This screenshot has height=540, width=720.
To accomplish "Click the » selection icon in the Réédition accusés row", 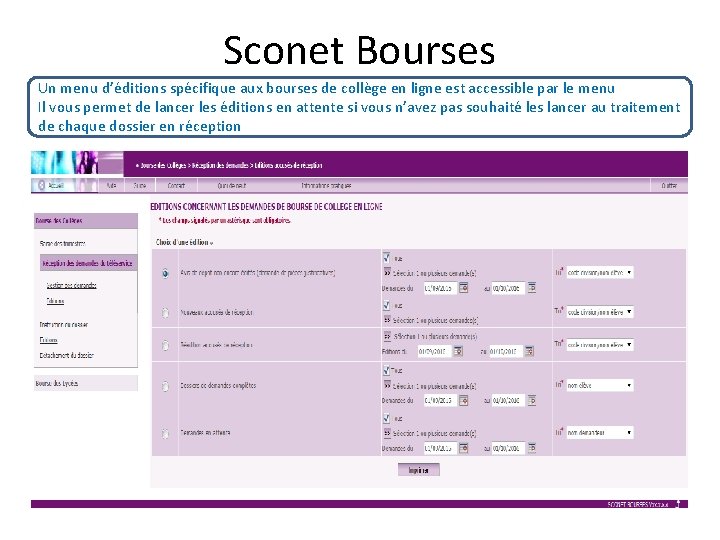I will click(x=387, y=336).
